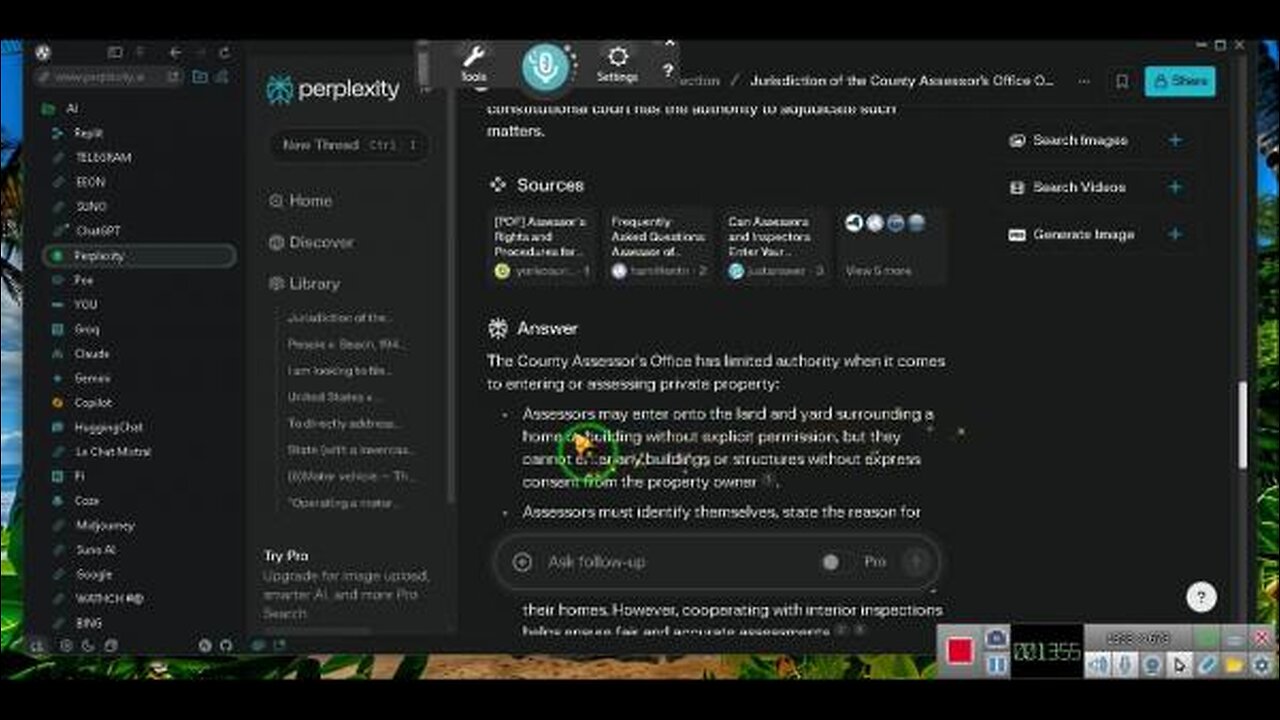Open Settings gear in the floating toolbar
The image size is (1280, 720).
tap(617, 64)
